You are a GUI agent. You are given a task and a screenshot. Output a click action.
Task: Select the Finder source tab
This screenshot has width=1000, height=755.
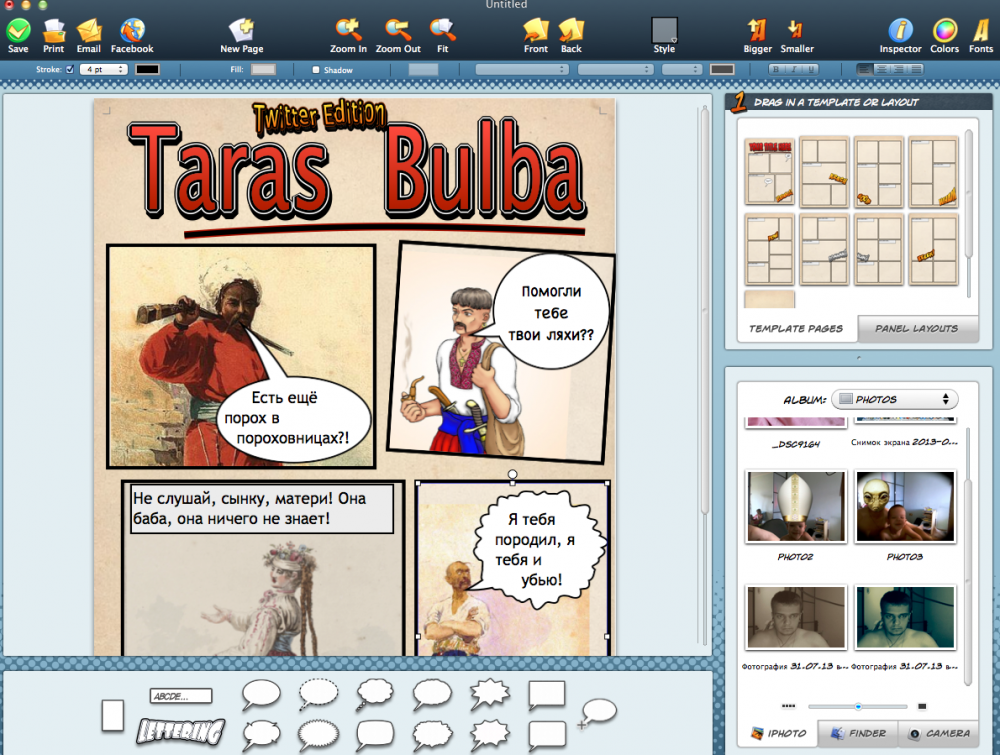pos(858,733)
